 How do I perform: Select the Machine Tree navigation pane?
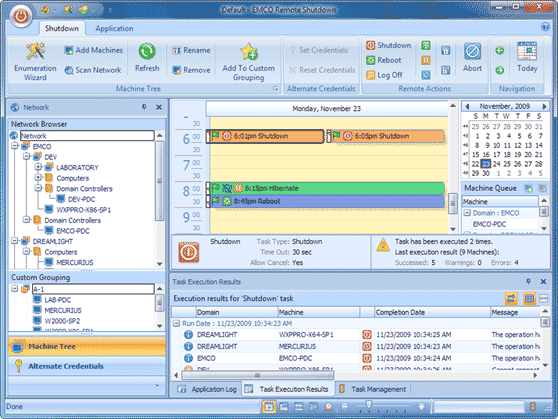click(x=87, y=346)
